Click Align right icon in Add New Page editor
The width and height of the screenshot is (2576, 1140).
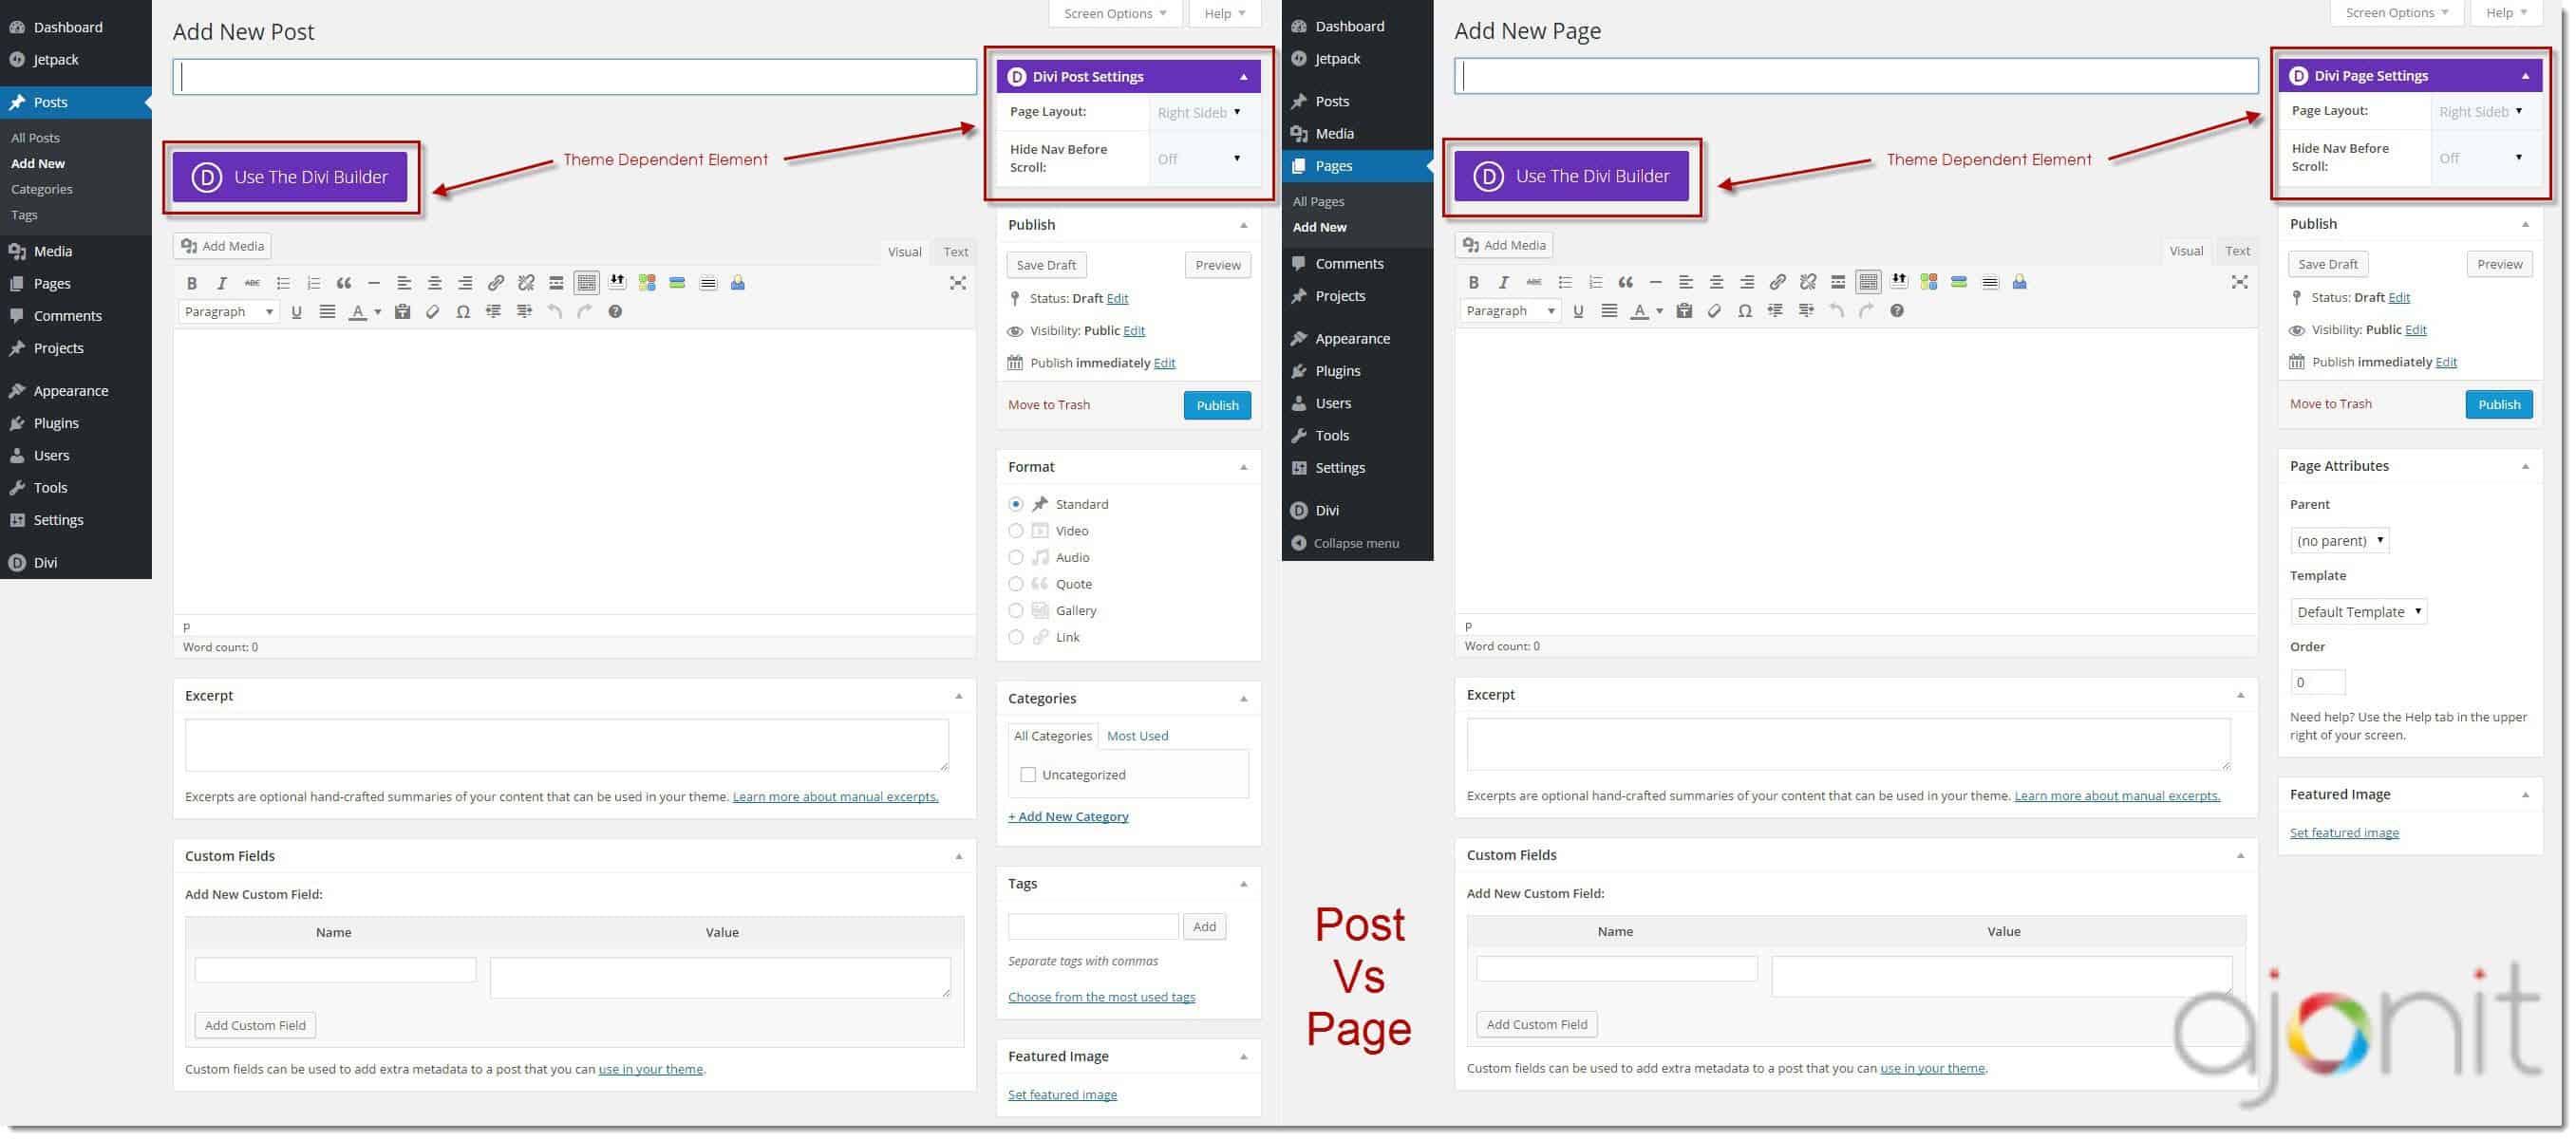(1747, 282)
